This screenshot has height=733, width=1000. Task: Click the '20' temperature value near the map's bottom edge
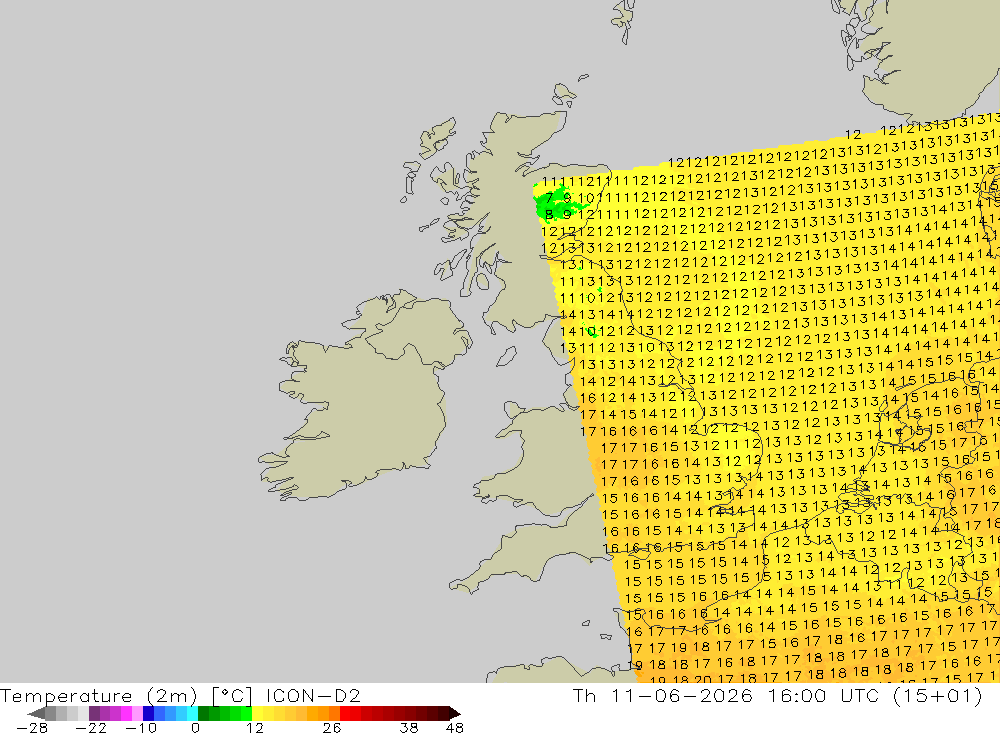tap(703, 680)
